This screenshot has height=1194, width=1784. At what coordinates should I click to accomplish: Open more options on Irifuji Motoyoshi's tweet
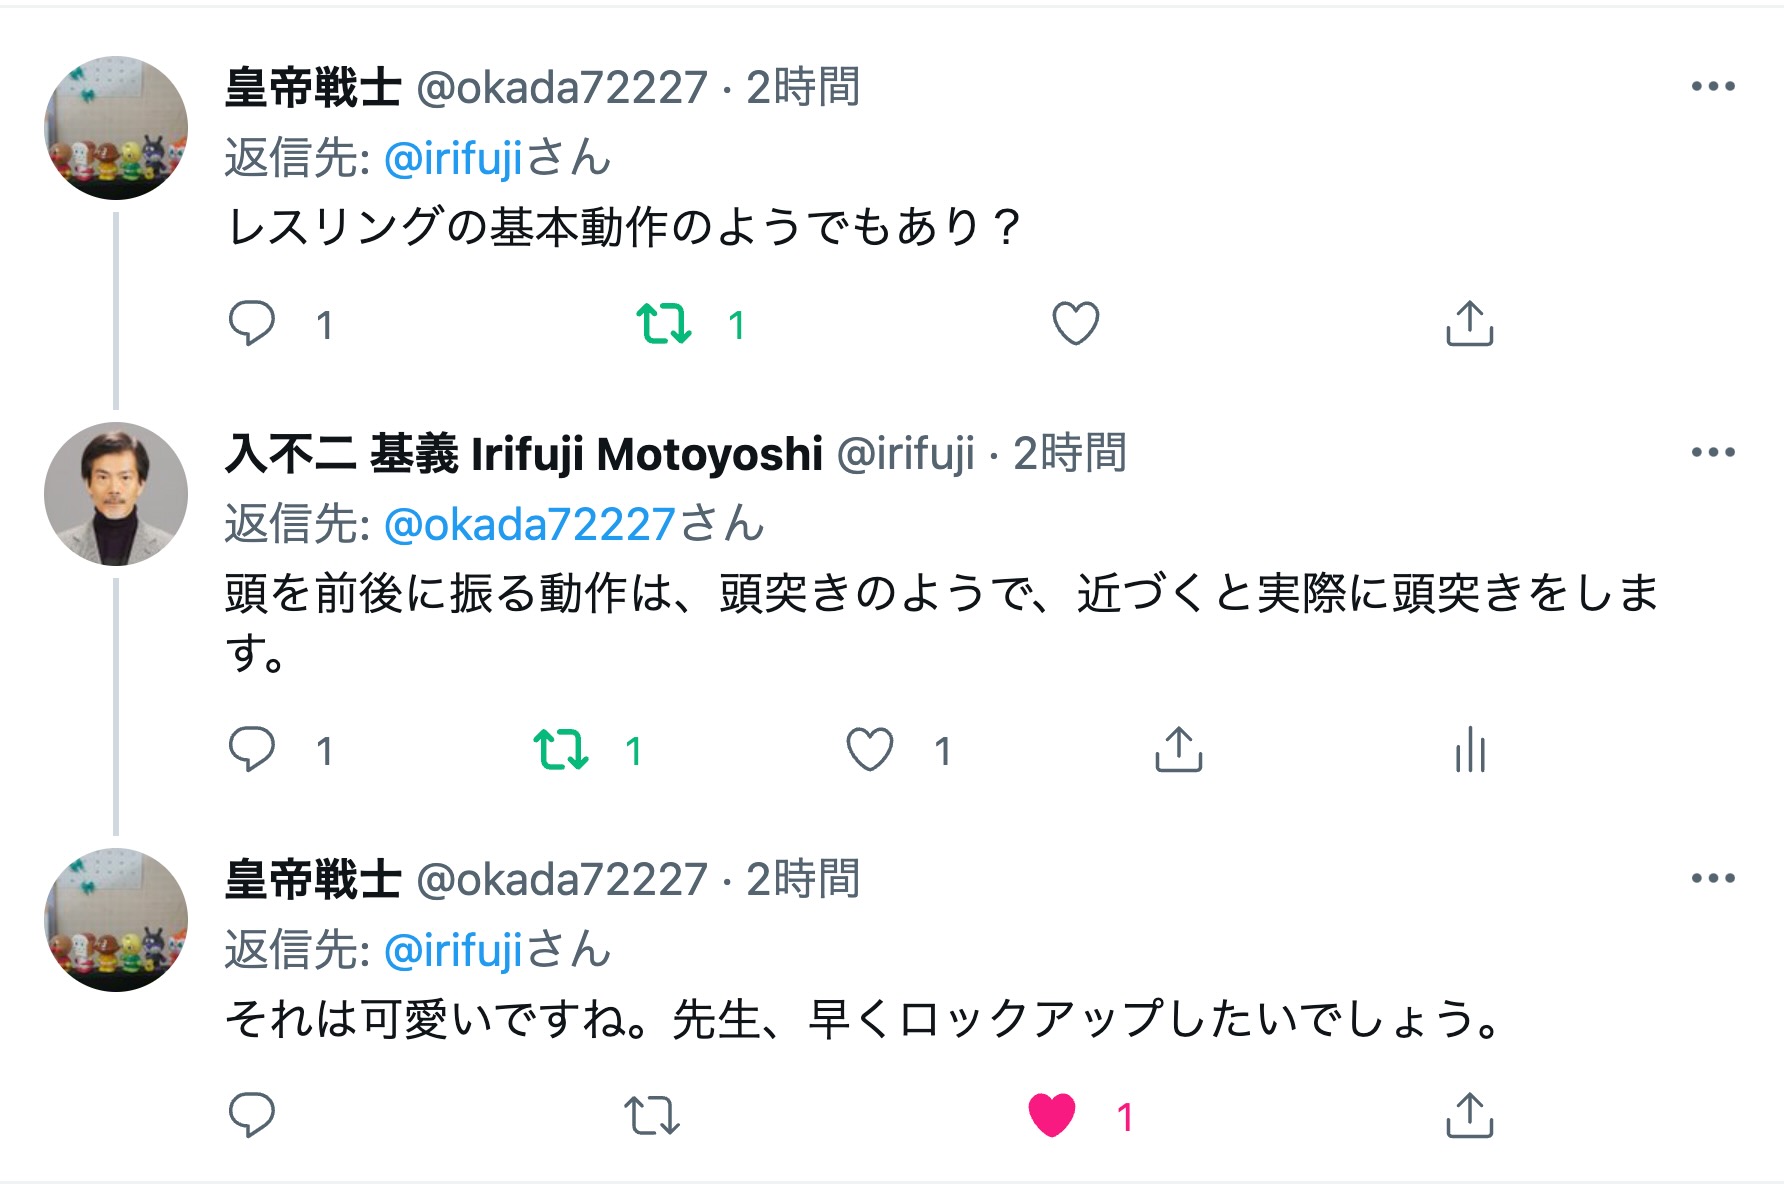pos(1712,453)
